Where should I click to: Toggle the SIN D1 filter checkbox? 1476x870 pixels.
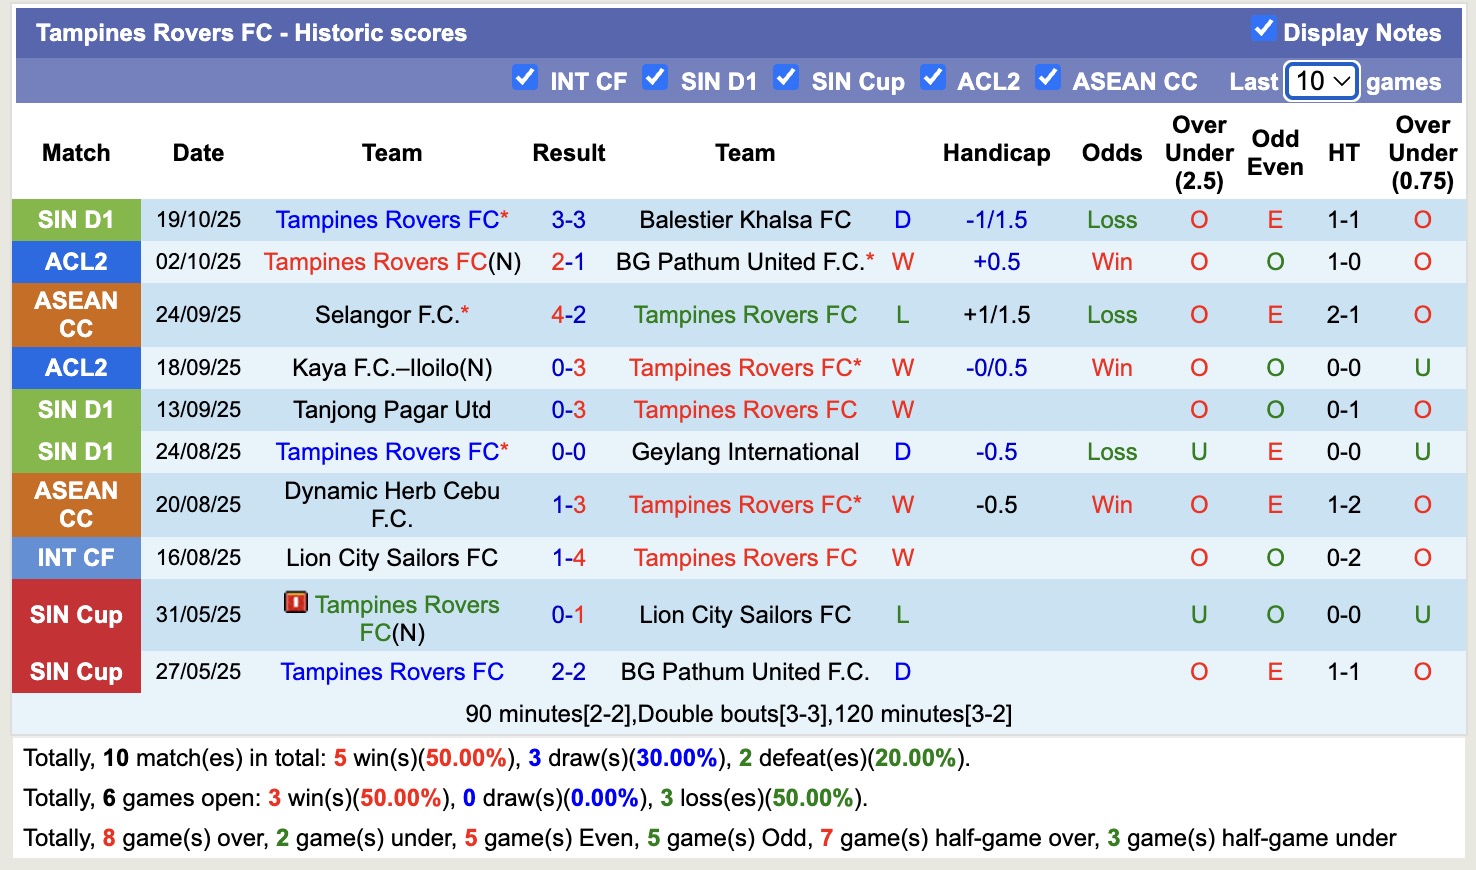(655, 77)
